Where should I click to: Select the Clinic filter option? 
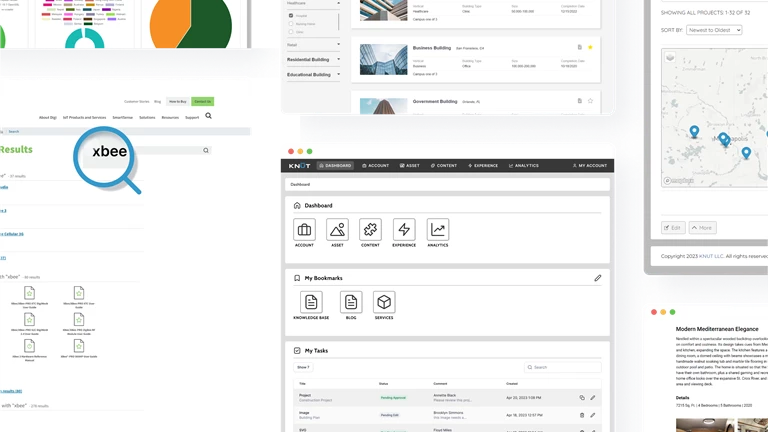click(x=291, y=32)
